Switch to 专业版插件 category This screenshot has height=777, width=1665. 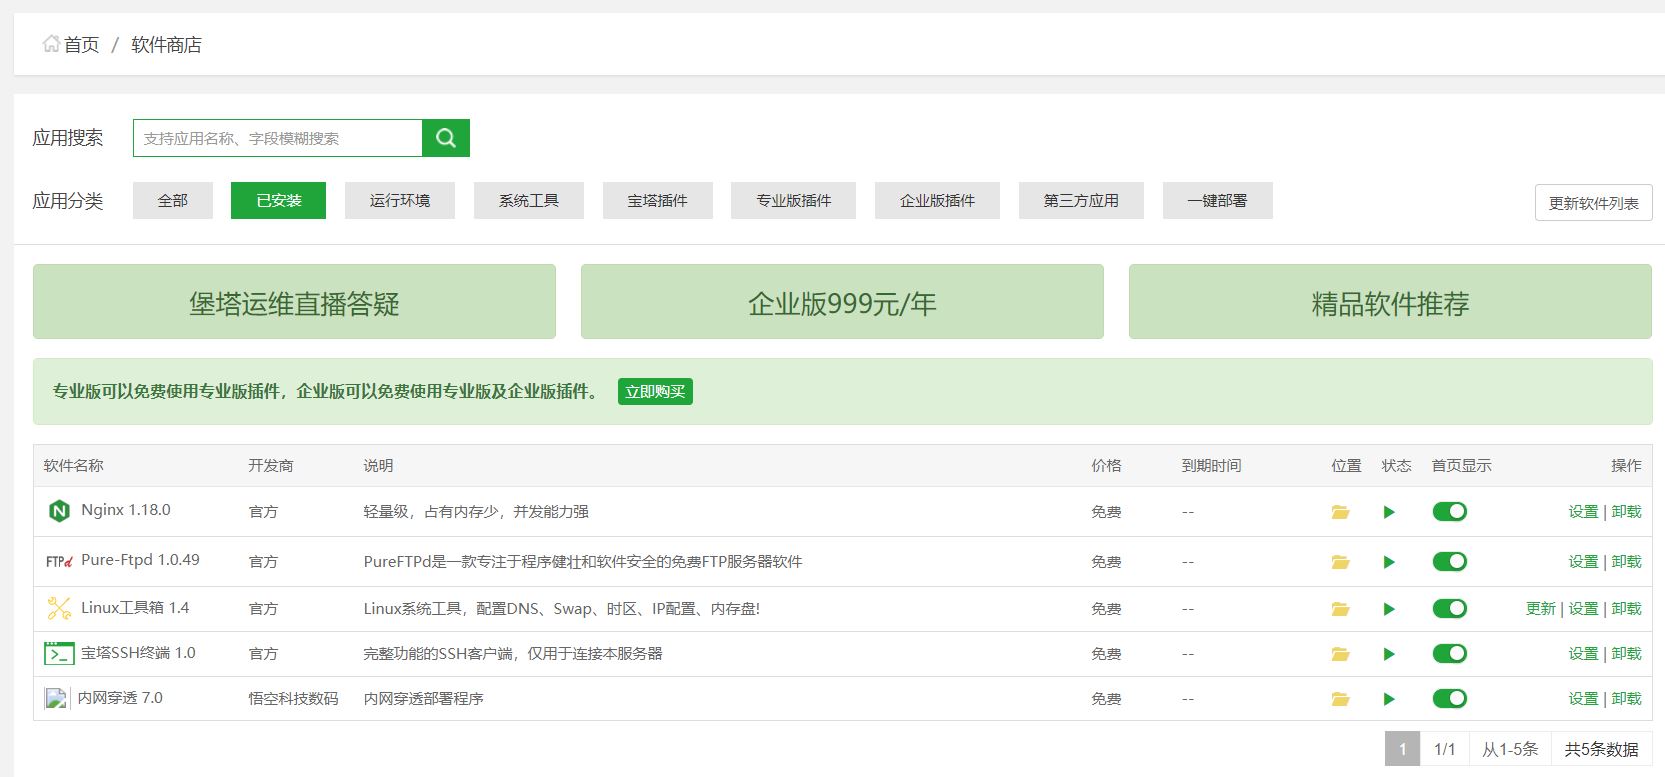click(794, 200)
